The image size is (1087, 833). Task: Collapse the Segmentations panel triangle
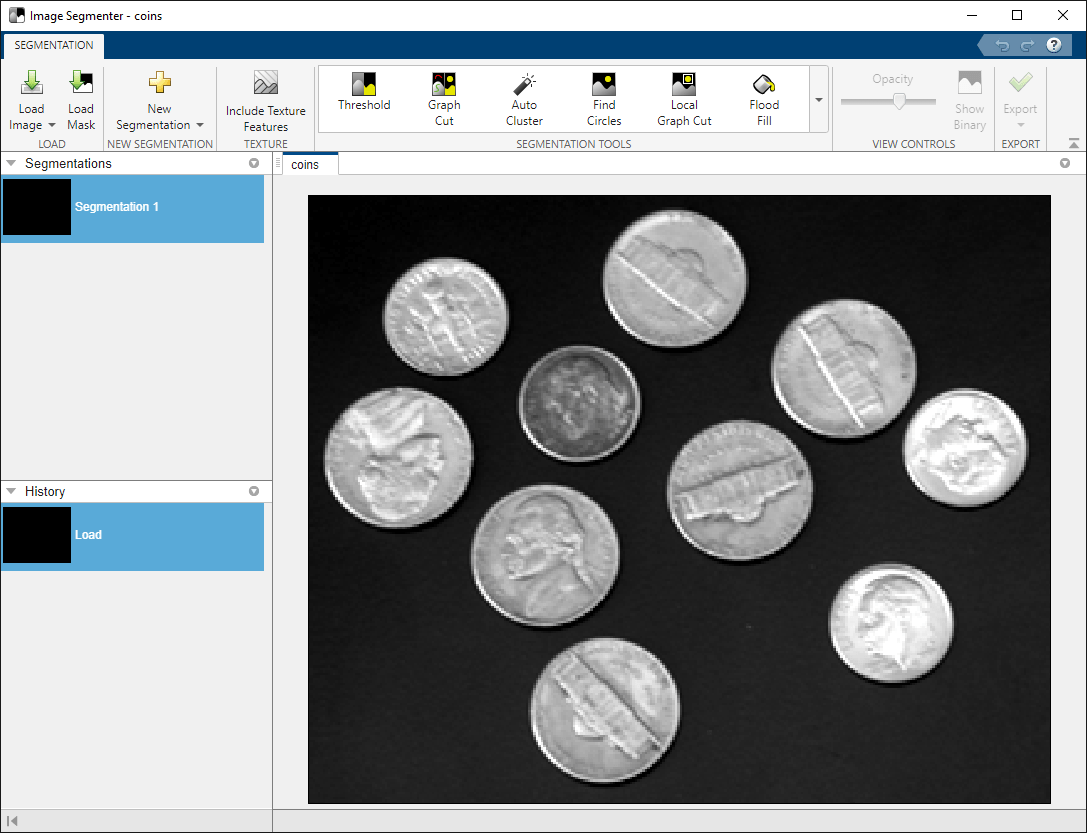[11, 163]
